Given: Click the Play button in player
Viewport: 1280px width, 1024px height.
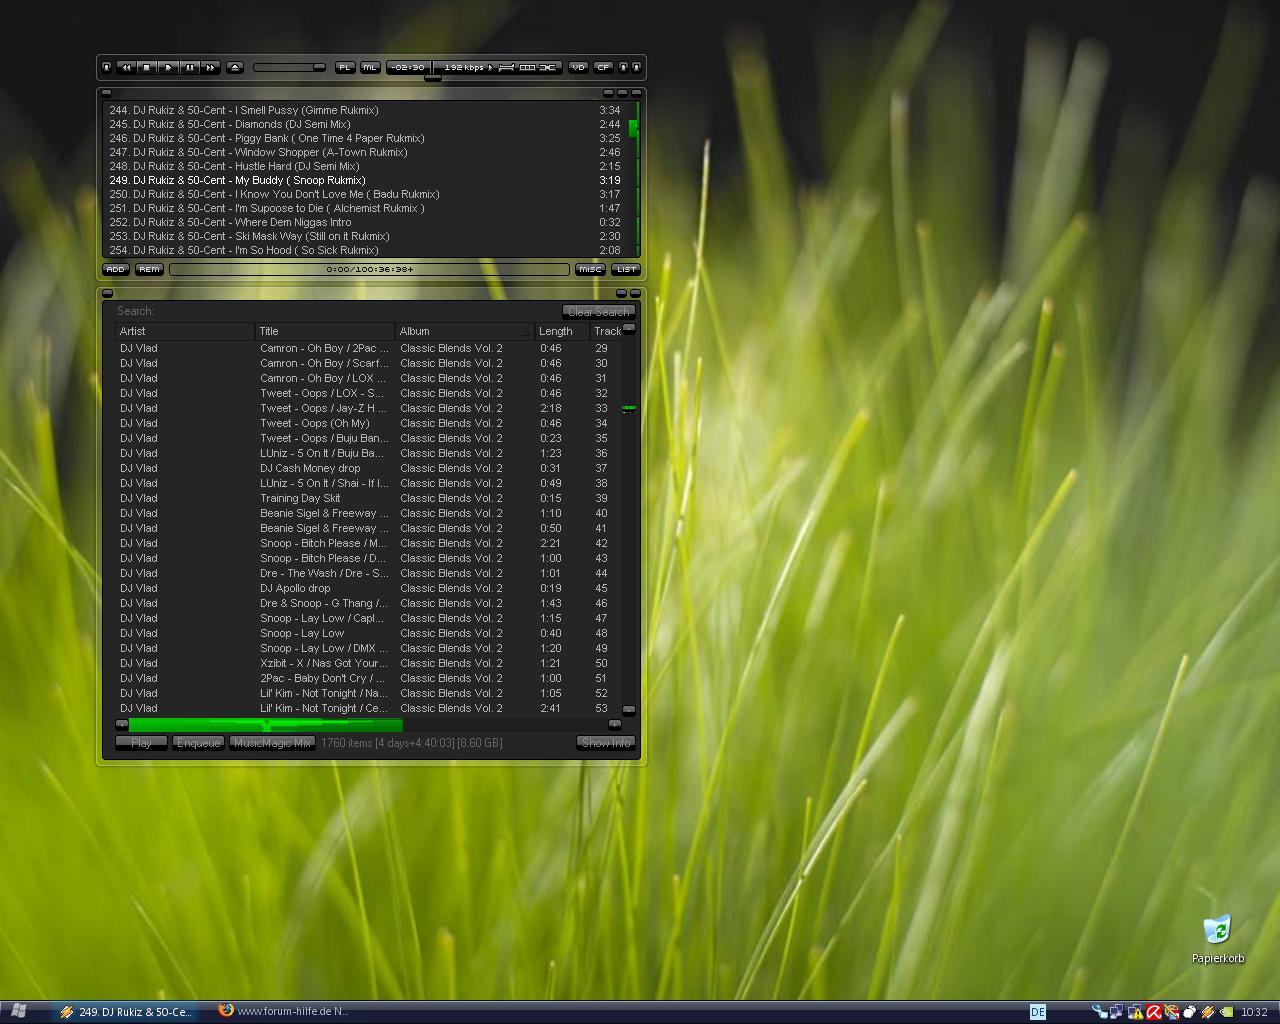Looking at the screenshot, I should click(x=168, y=67).
